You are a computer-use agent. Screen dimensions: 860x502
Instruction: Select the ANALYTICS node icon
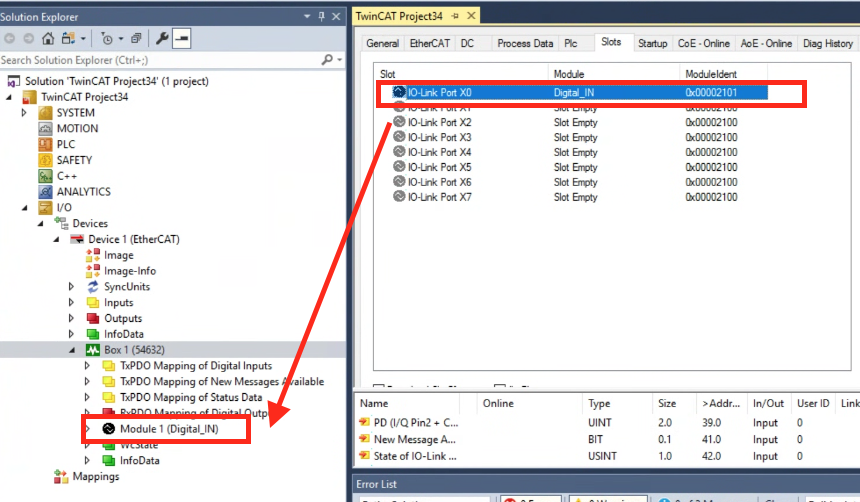(x=46, y=192)
